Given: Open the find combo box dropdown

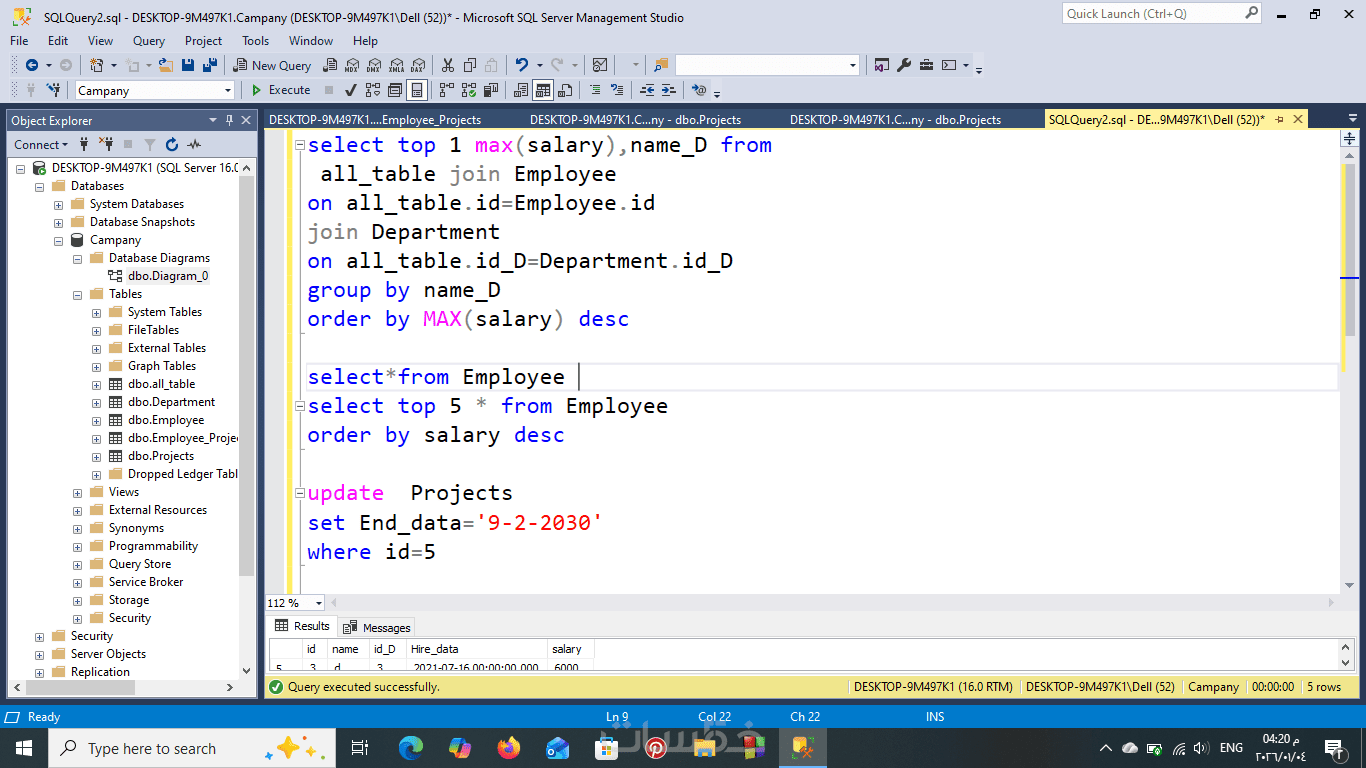Looking at the screenshot, I should (853, 65).
